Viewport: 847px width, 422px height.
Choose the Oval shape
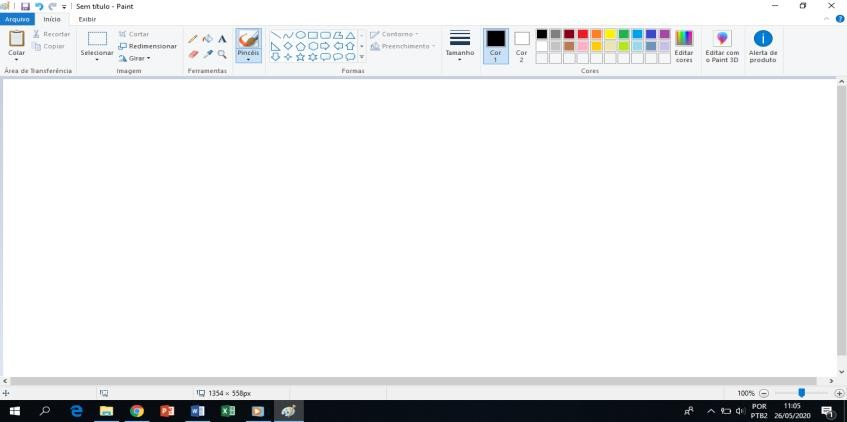tap(300, 35)
